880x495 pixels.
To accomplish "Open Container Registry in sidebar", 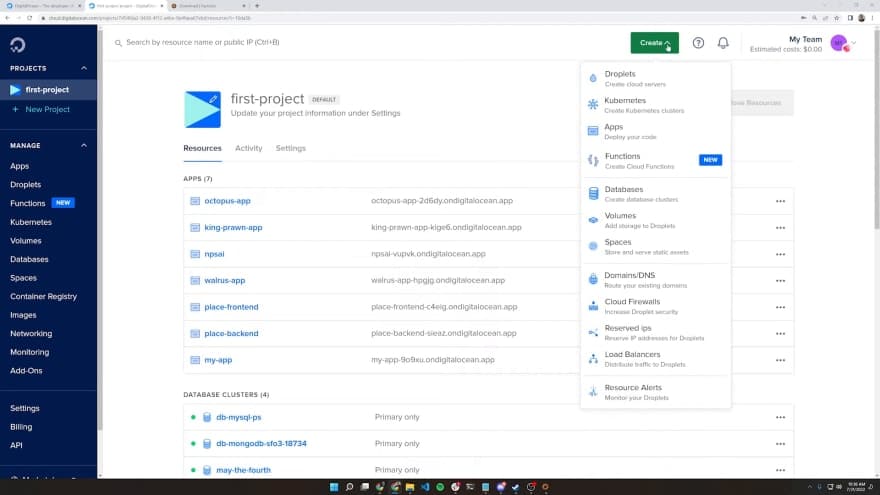I will [x=43, y=296].
